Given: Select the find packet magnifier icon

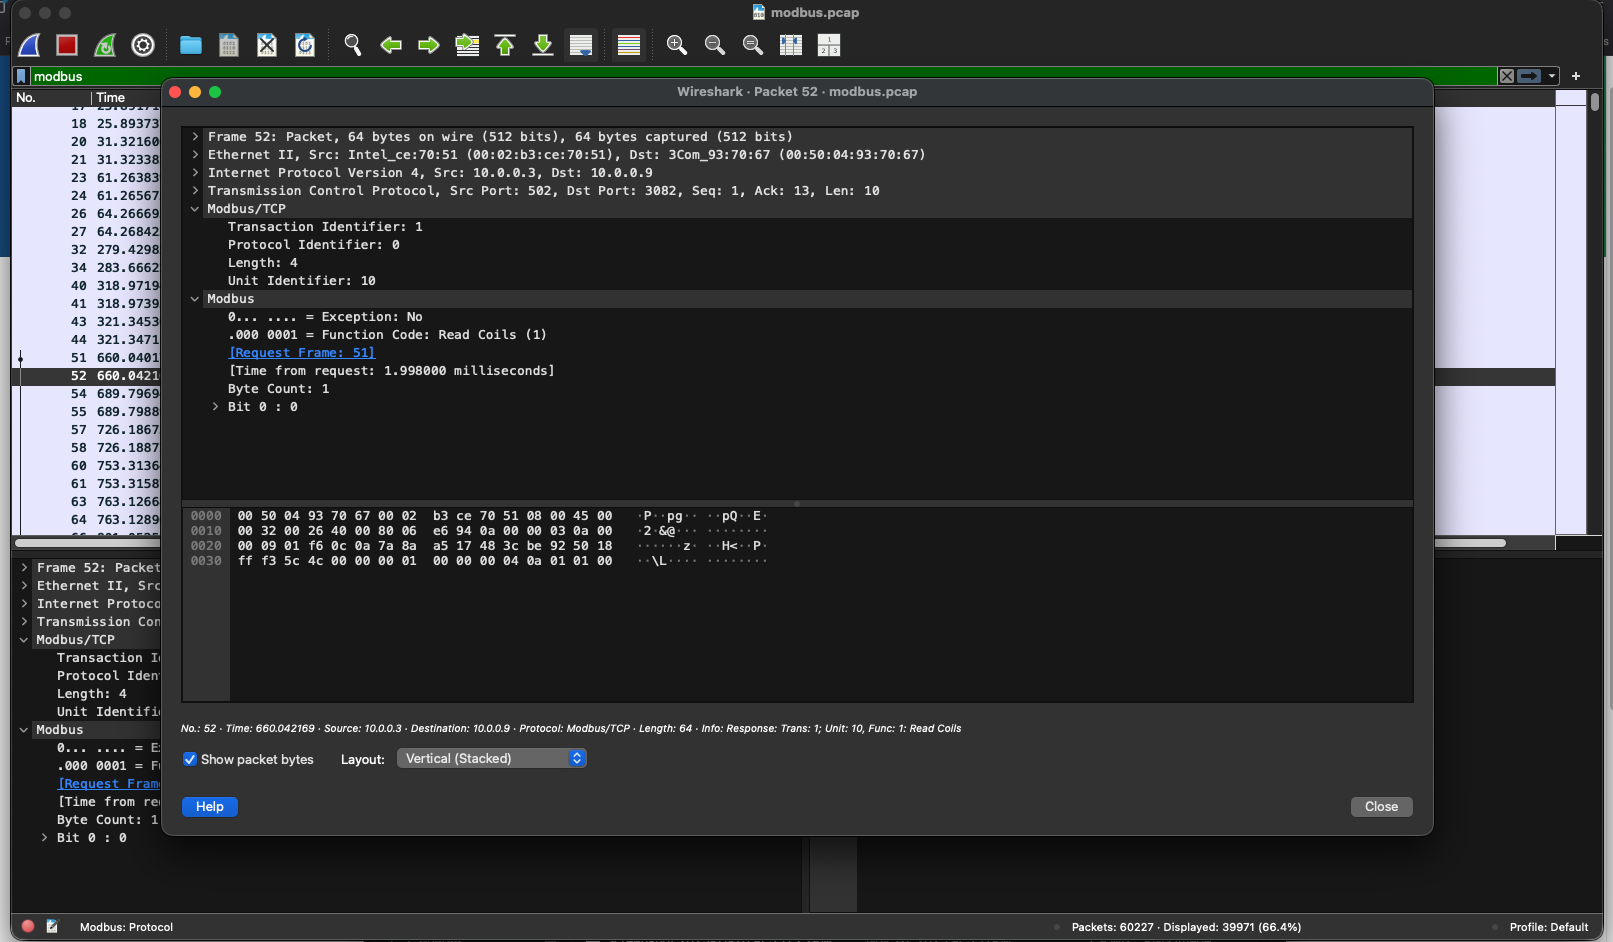Looking at the screenshot, I should [x=352, y=45].
